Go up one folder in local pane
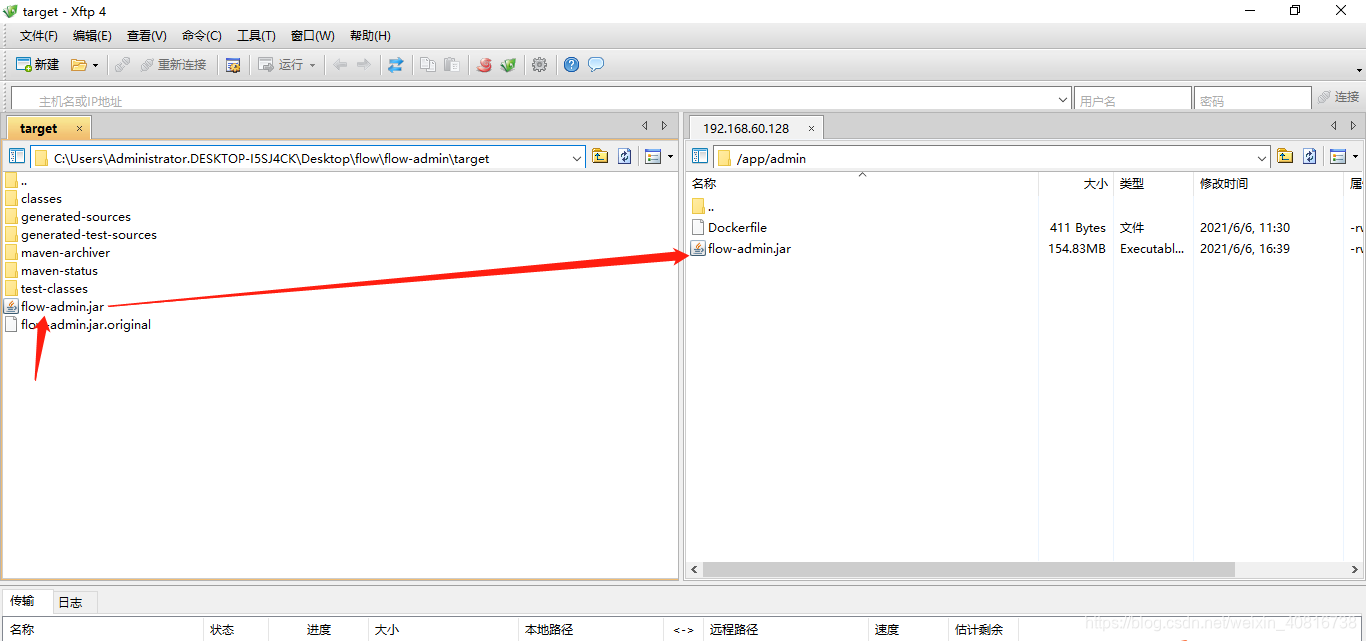Image resolution: width=1366 pixels, height=641 pixels. point(600,157)
